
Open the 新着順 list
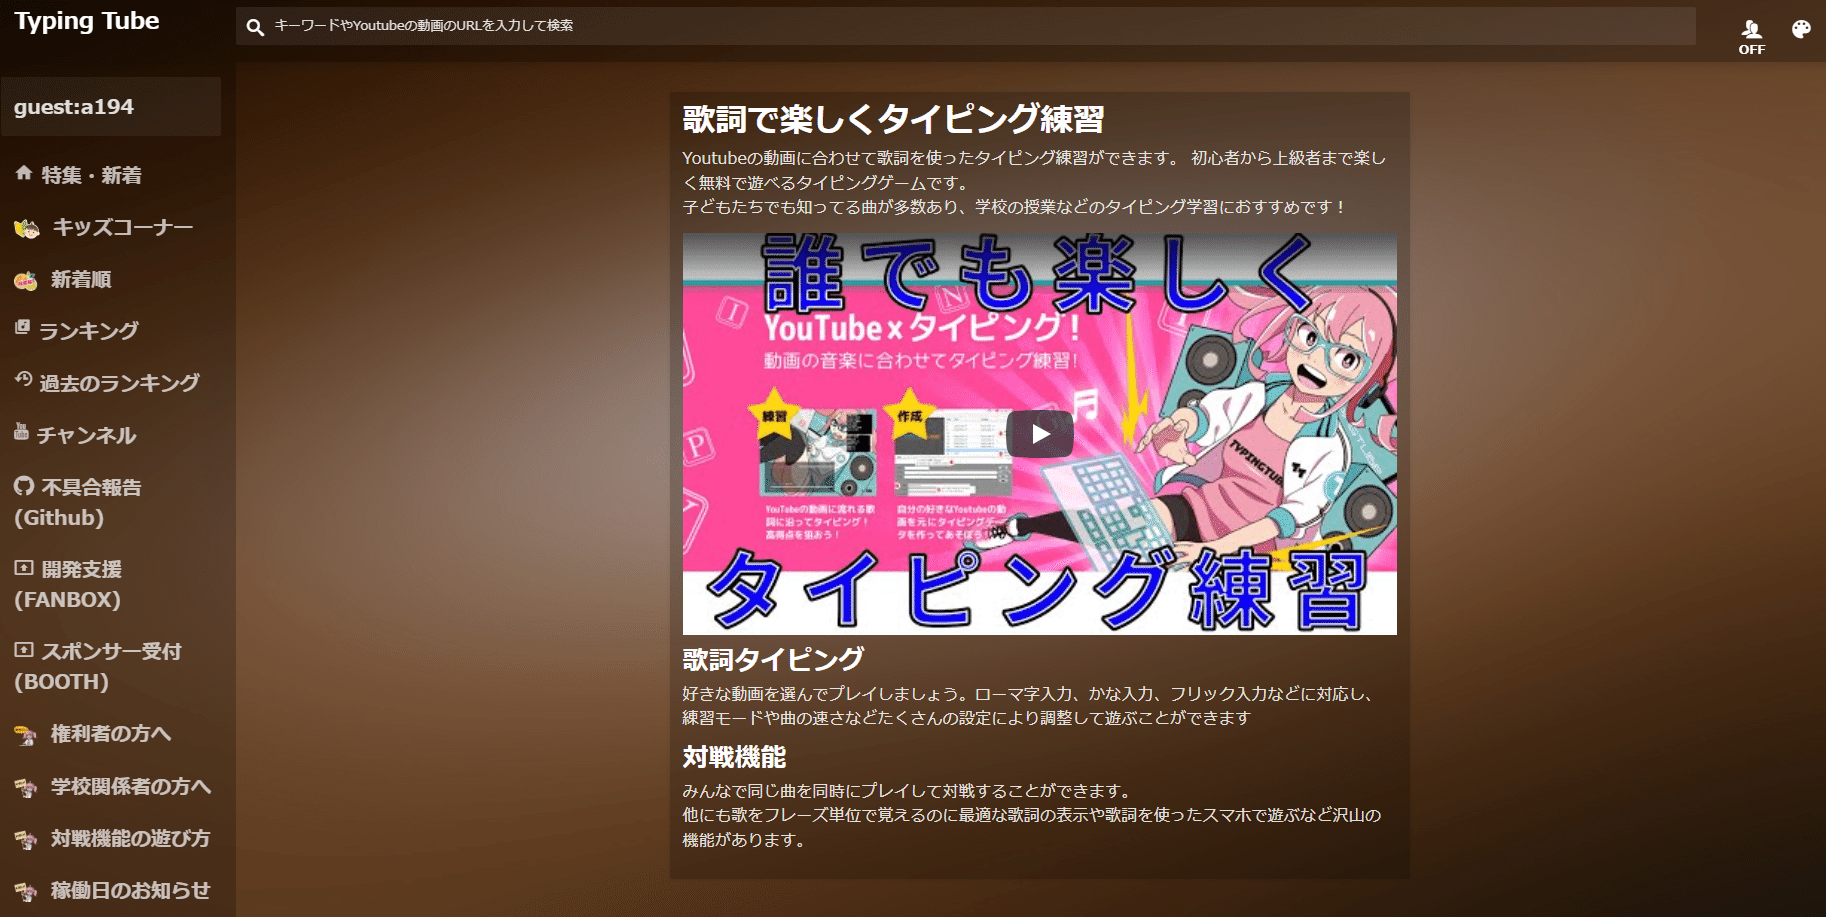pos(81,280)
